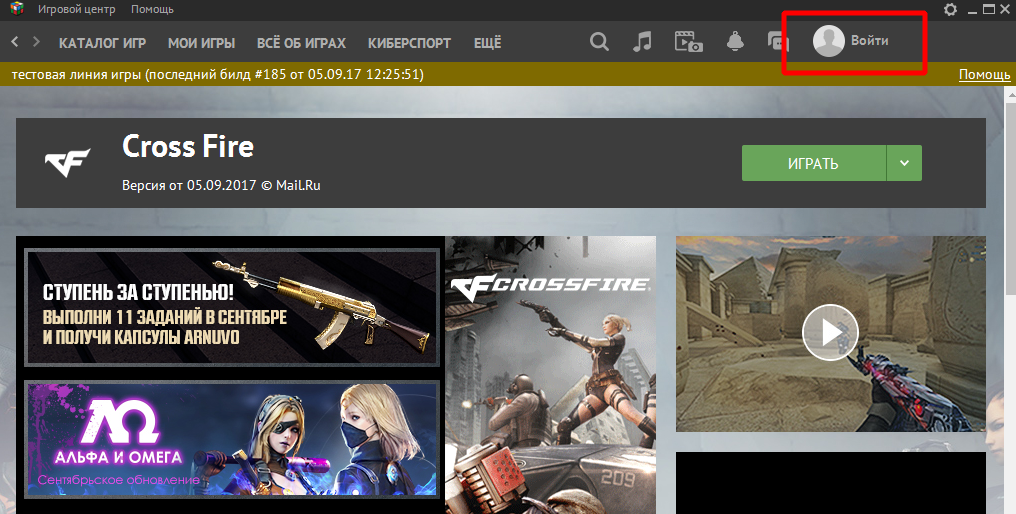Click the Войти sign-in link
Viewport: 1016px width, 514px height.
[x=870, y=40]
